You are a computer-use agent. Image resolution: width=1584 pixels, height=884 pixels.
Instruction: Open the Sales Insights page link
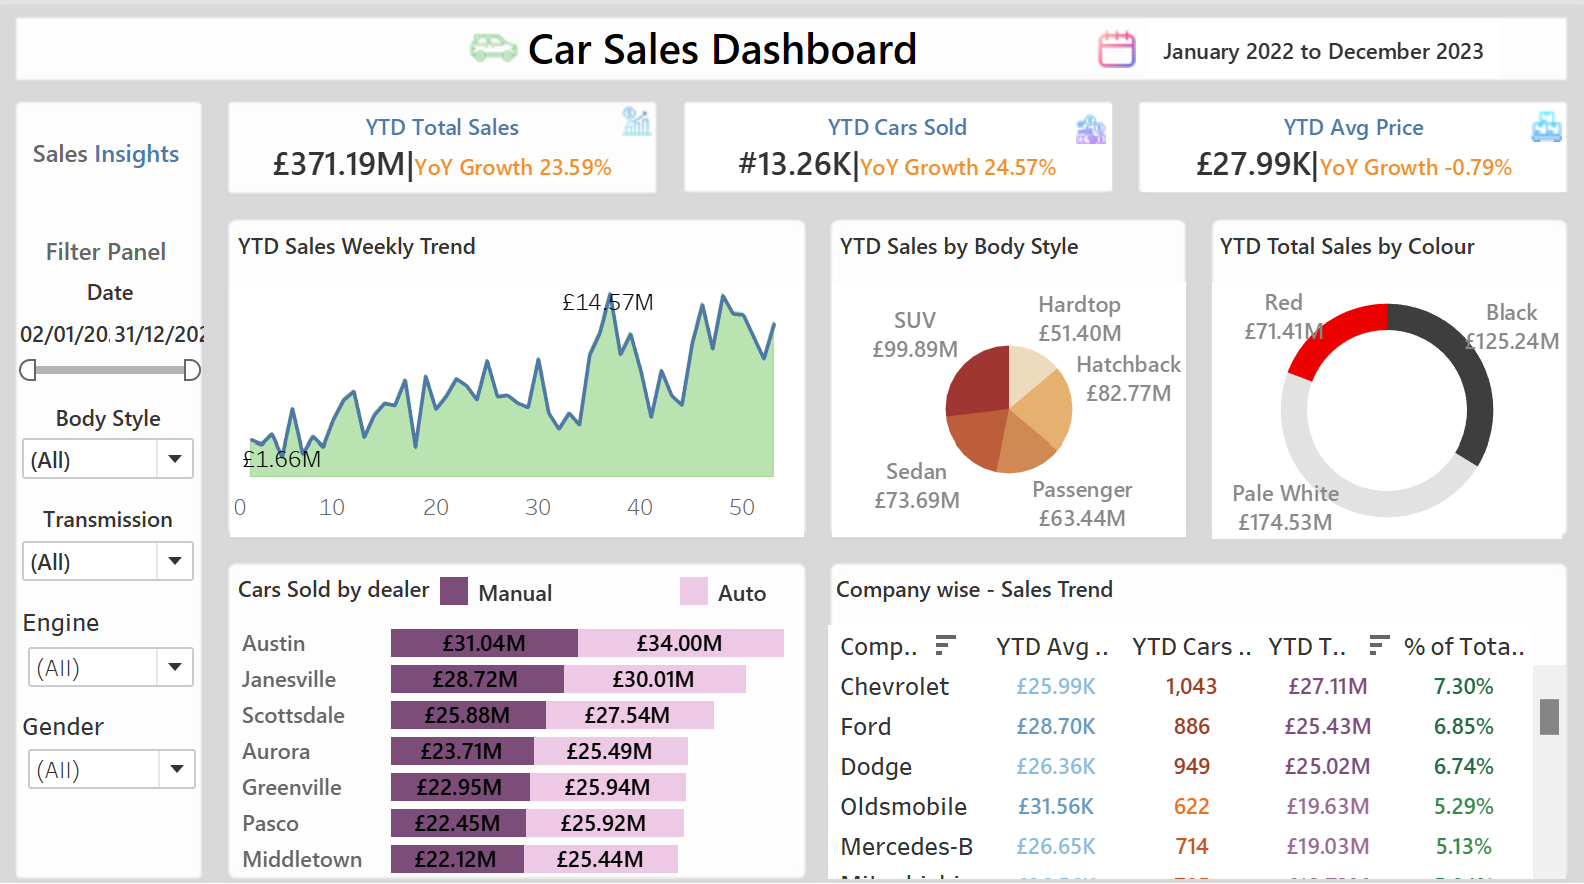pyautogui.click(x=106, y=154)
